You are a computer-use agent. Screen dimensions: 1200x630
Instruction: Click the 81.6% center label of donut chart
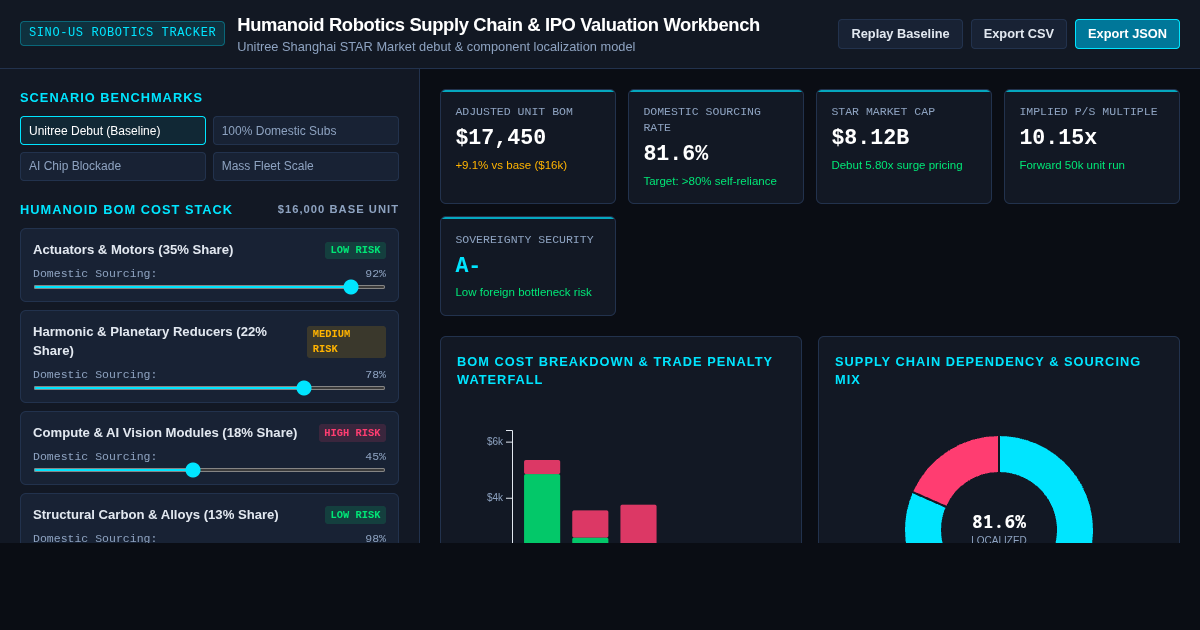(999, 522)
